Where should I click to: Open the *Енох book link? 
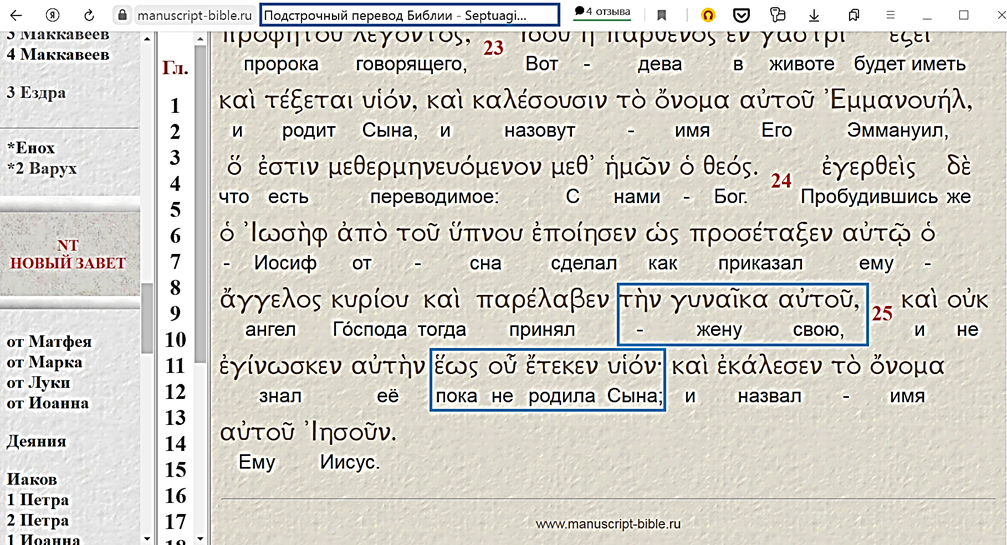tap(31, 148)
